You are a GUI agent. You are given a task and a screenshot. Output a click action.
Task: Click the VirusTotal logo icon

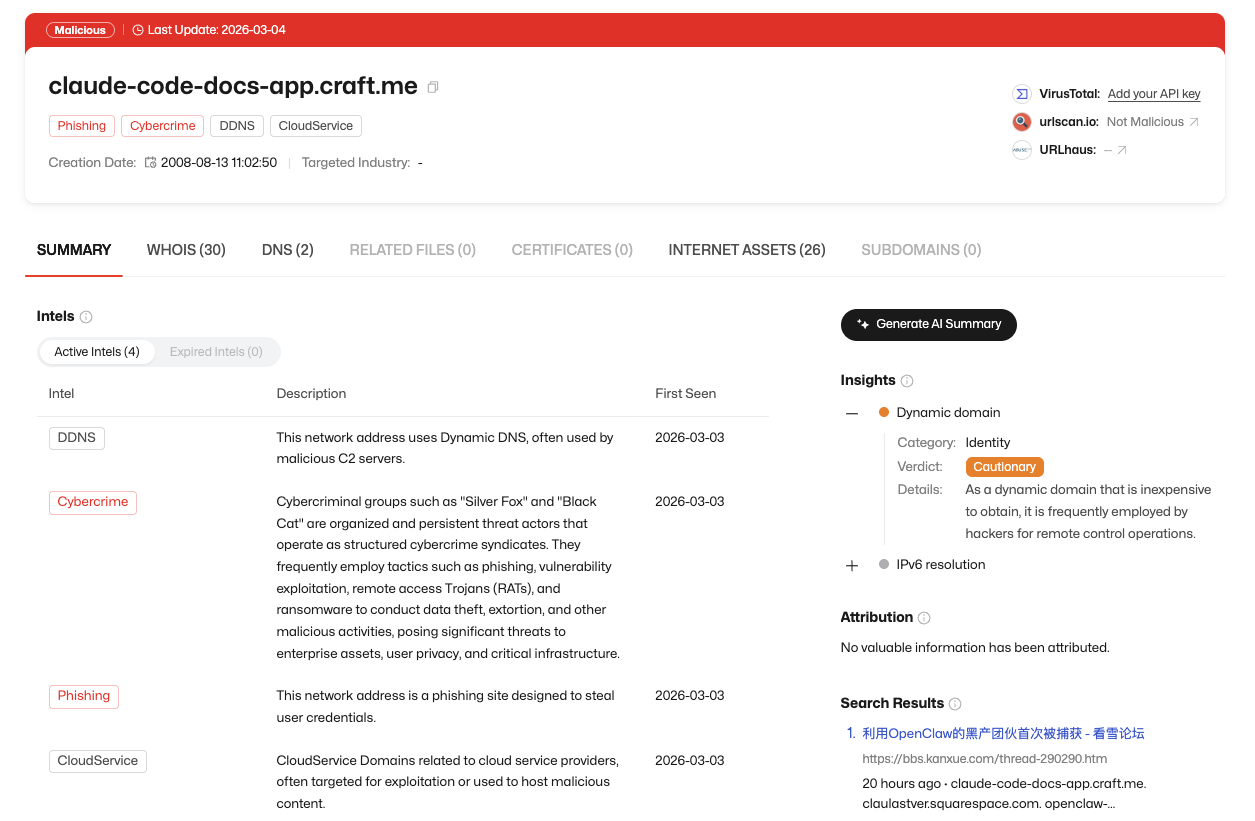click(1021, 94)
